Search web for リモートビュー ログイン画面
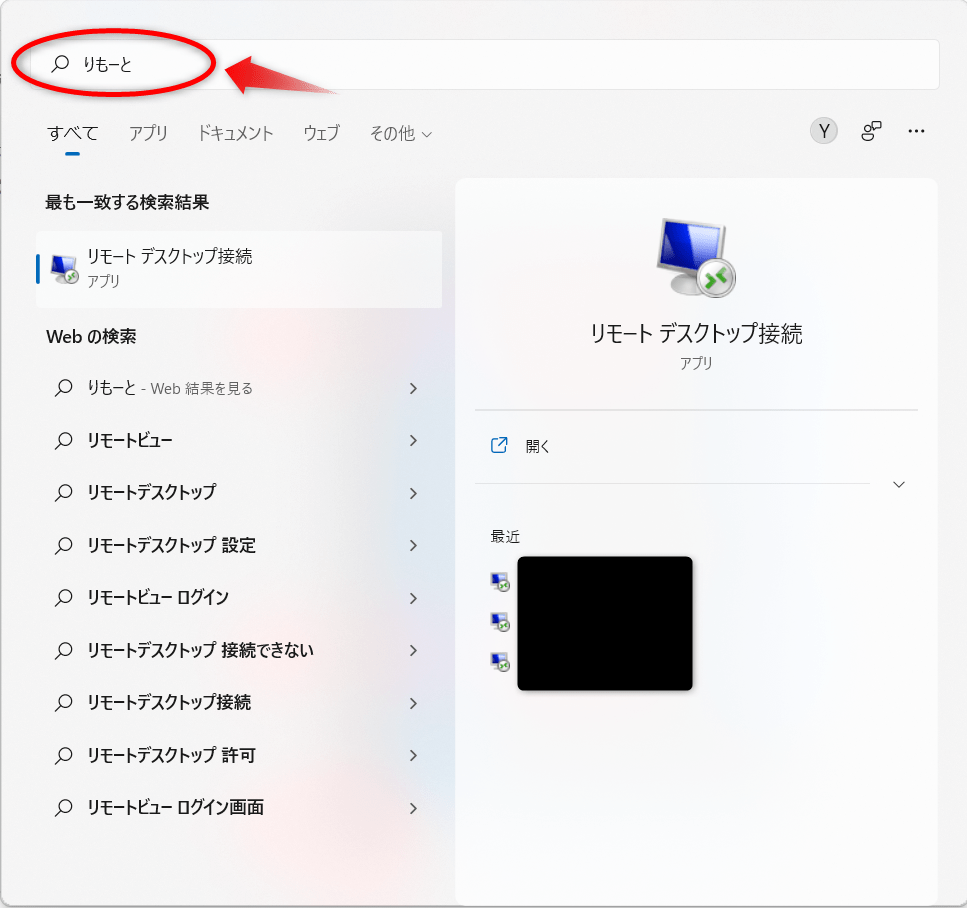 (176, 807)
